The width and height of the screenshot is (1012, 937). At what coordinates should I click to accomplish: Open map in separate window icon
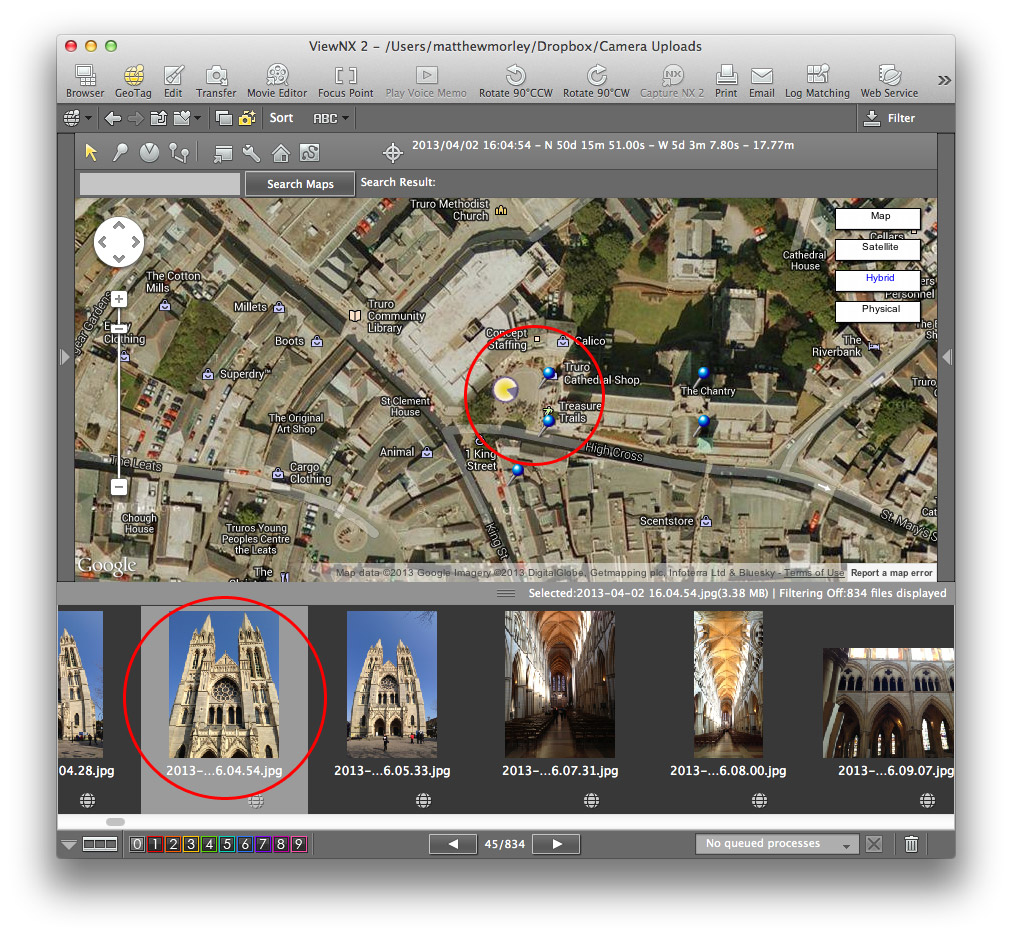point(223,154)
